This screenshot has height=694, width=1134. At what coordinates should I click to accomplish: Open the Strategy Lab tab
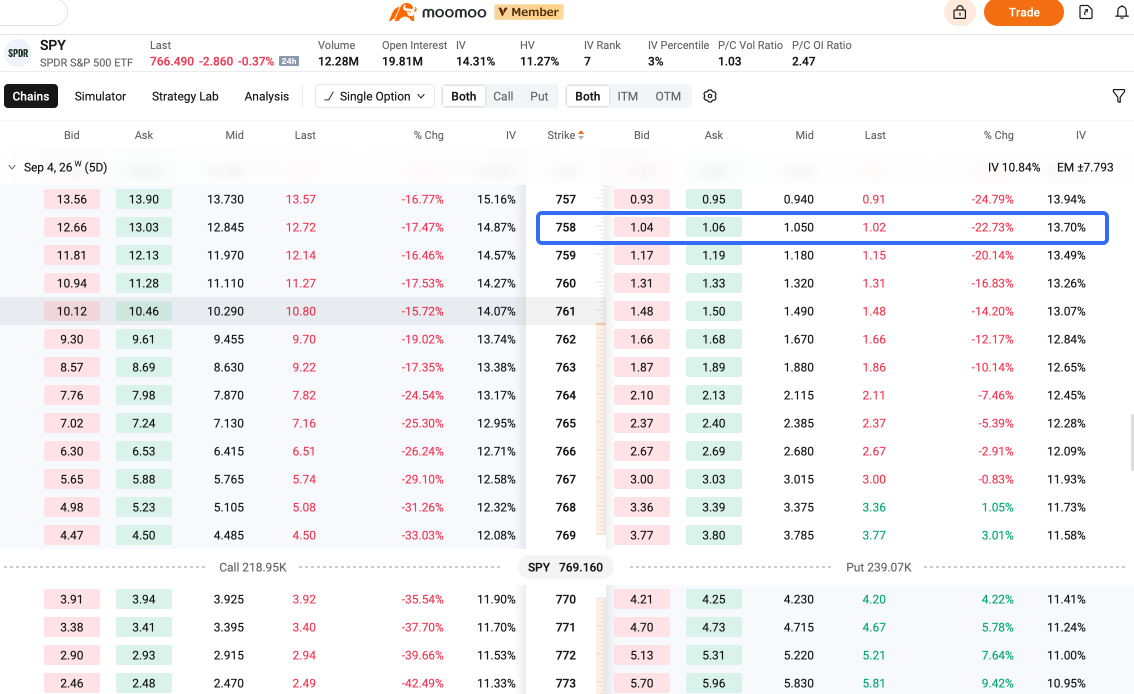click(184, 96)
